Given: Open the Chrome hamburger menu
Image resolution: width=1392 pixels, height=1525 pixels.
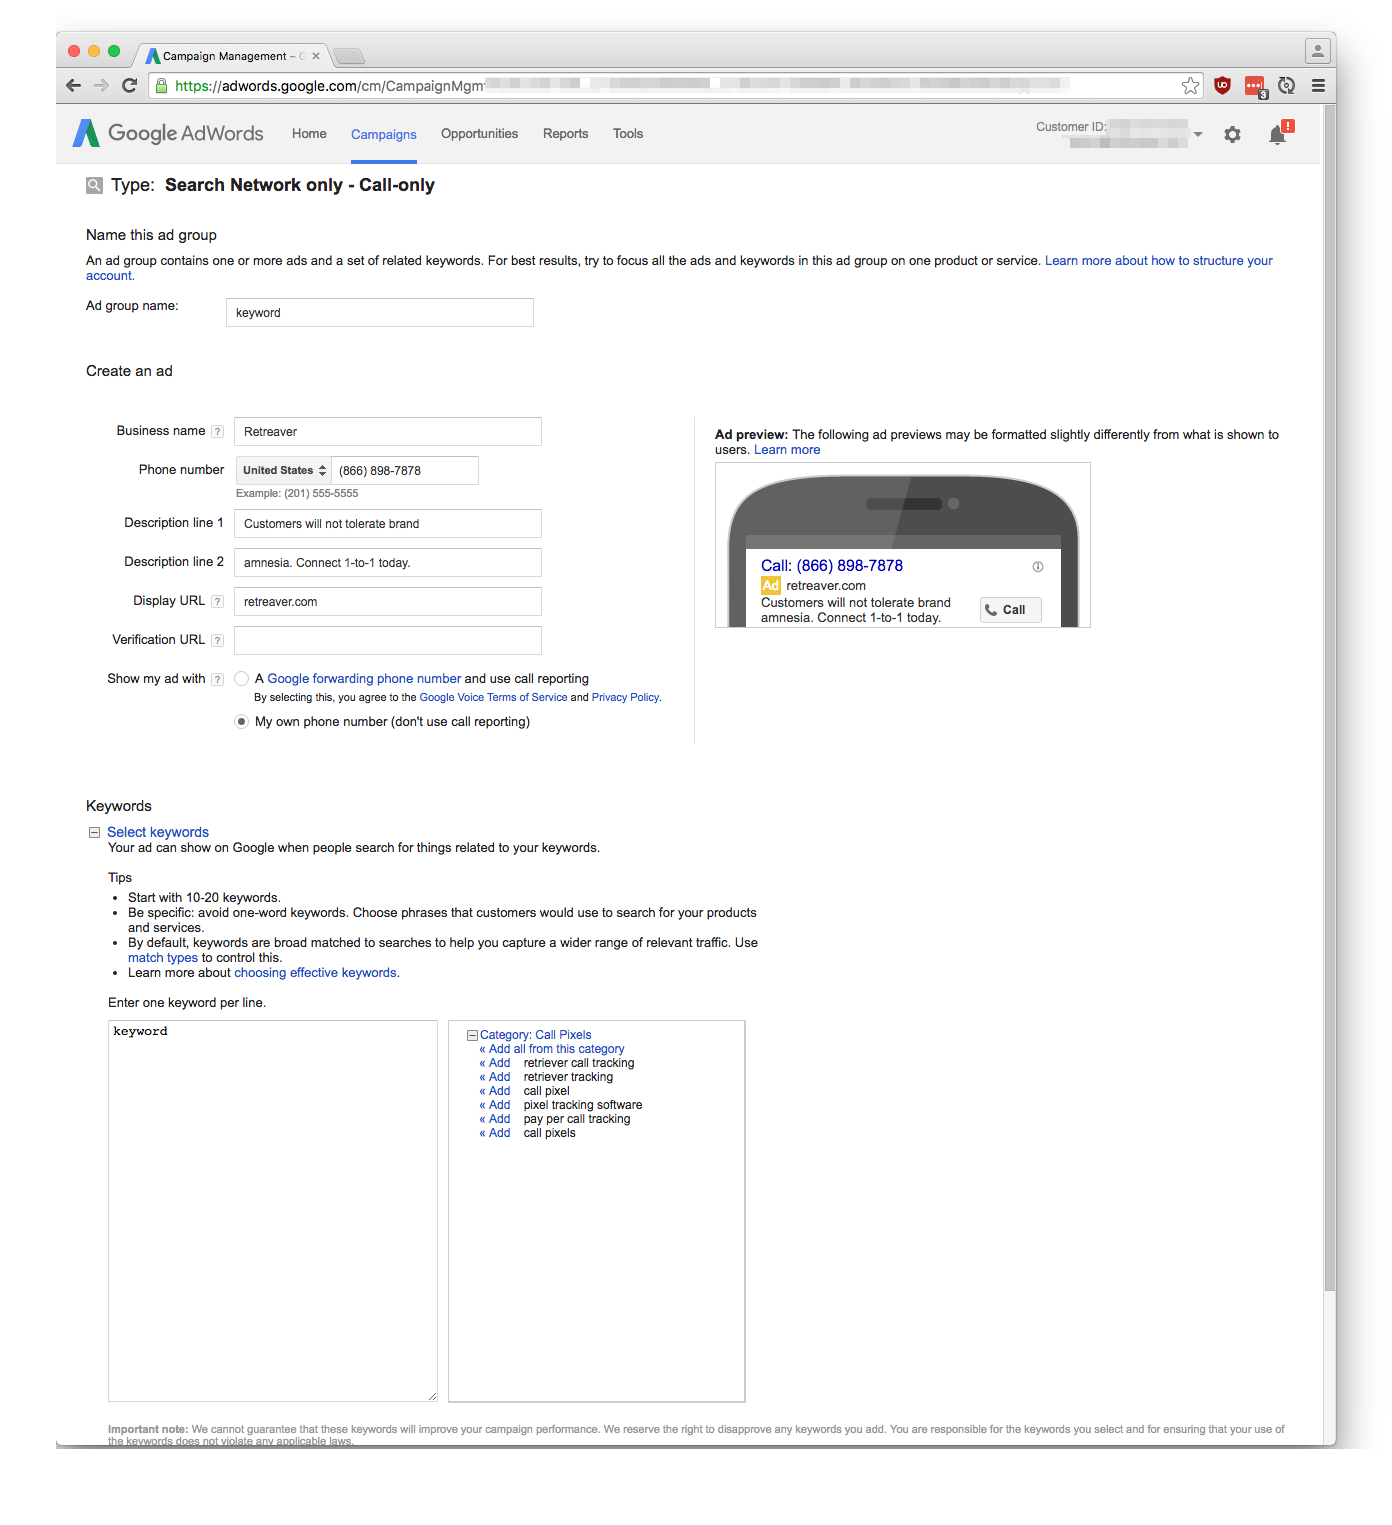Looking at the screenshot, I should [x=1318, y=86].
